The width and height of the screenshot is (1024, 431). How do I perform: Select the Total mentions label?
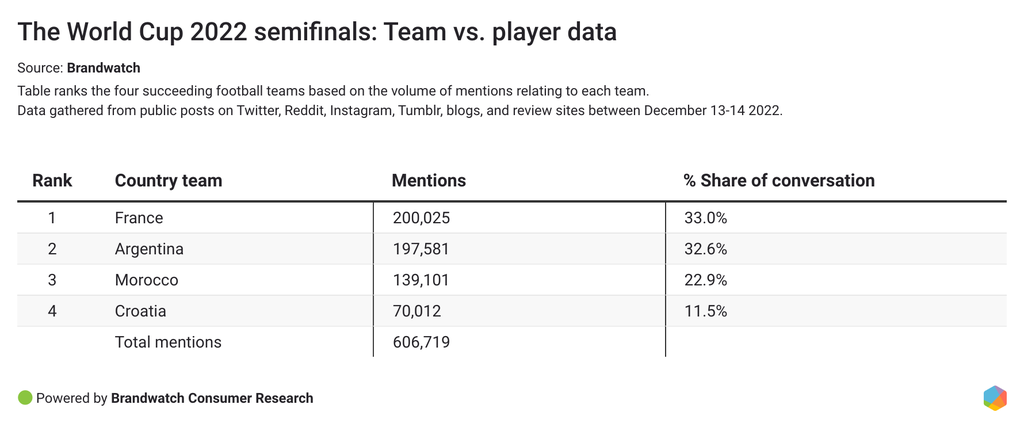(168, 342)
